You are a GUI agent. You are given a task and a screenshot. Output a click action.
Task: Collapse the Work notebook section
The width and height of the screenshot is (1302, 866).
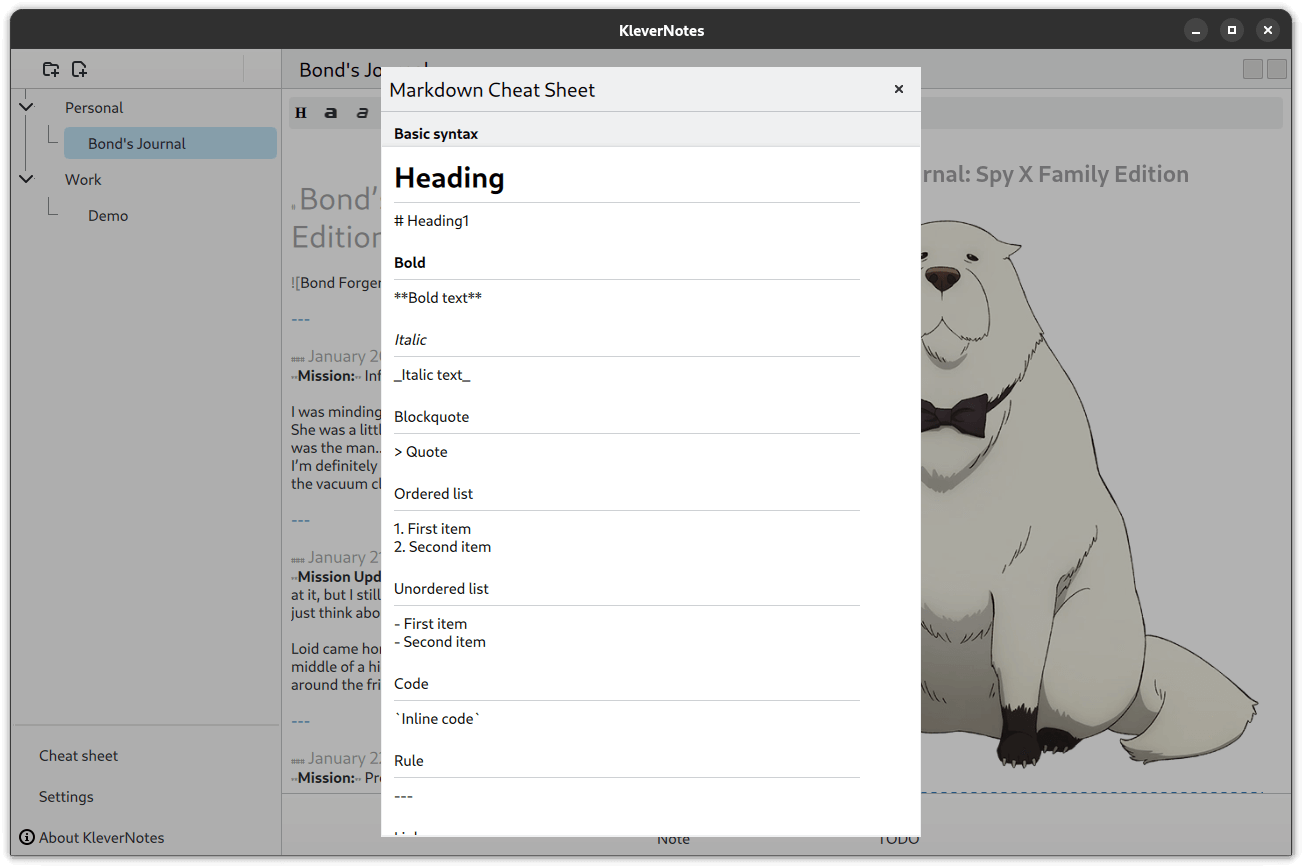tap(26, 178)
